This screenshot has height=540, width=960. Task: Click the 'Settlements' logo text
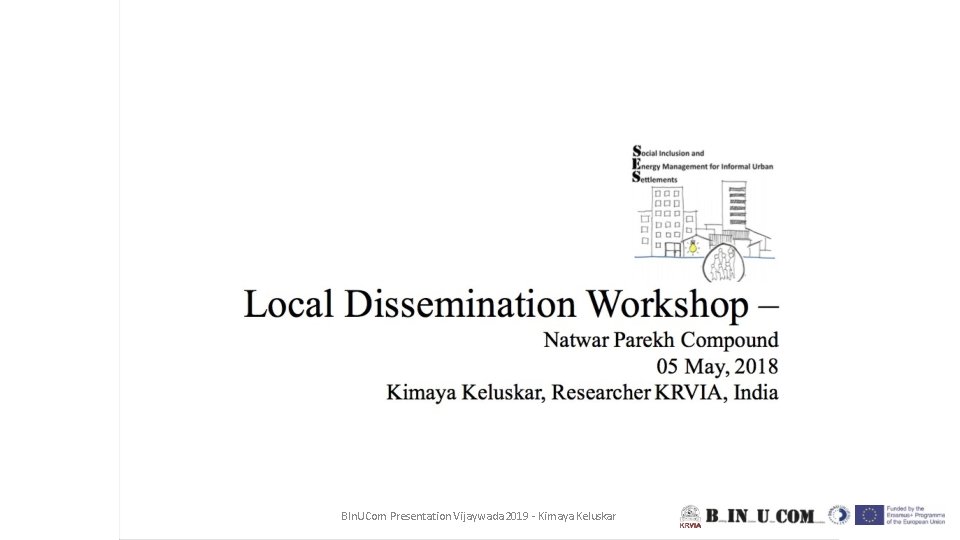[654, 178]
